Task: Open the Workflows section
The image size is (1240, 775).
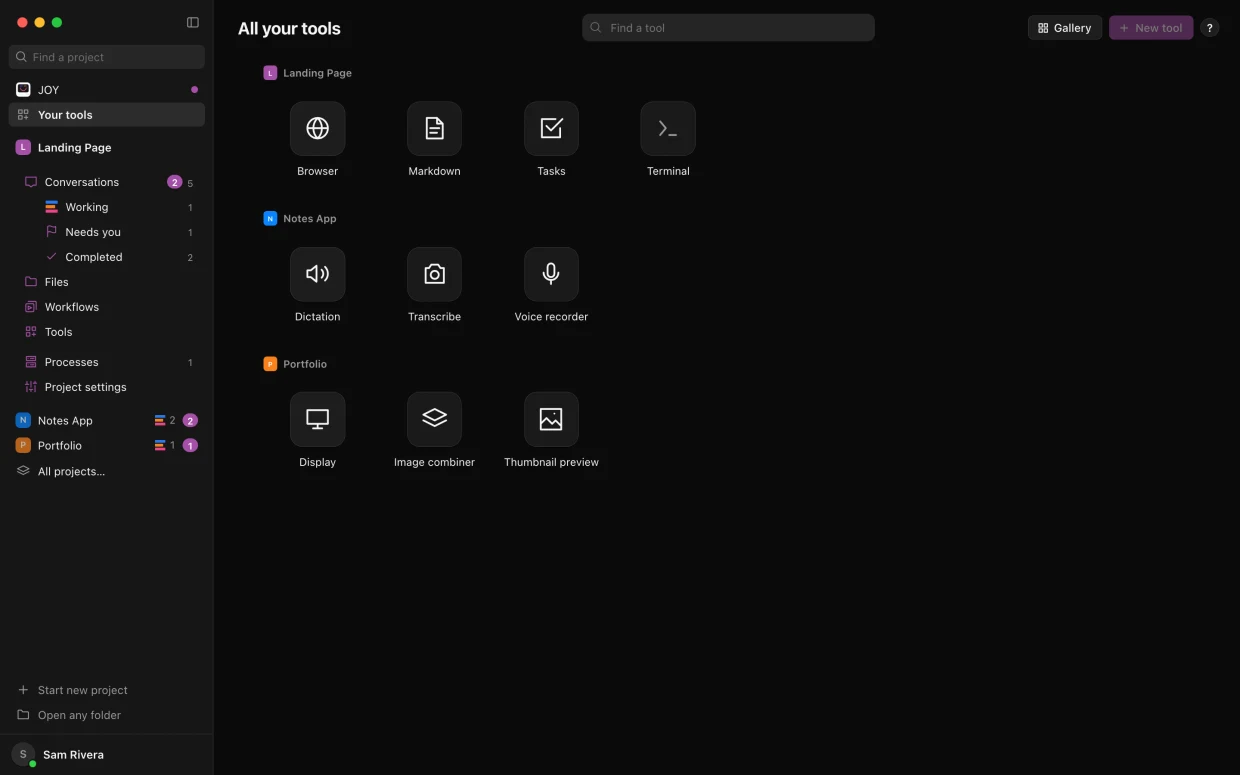Action: coord(107,307)
